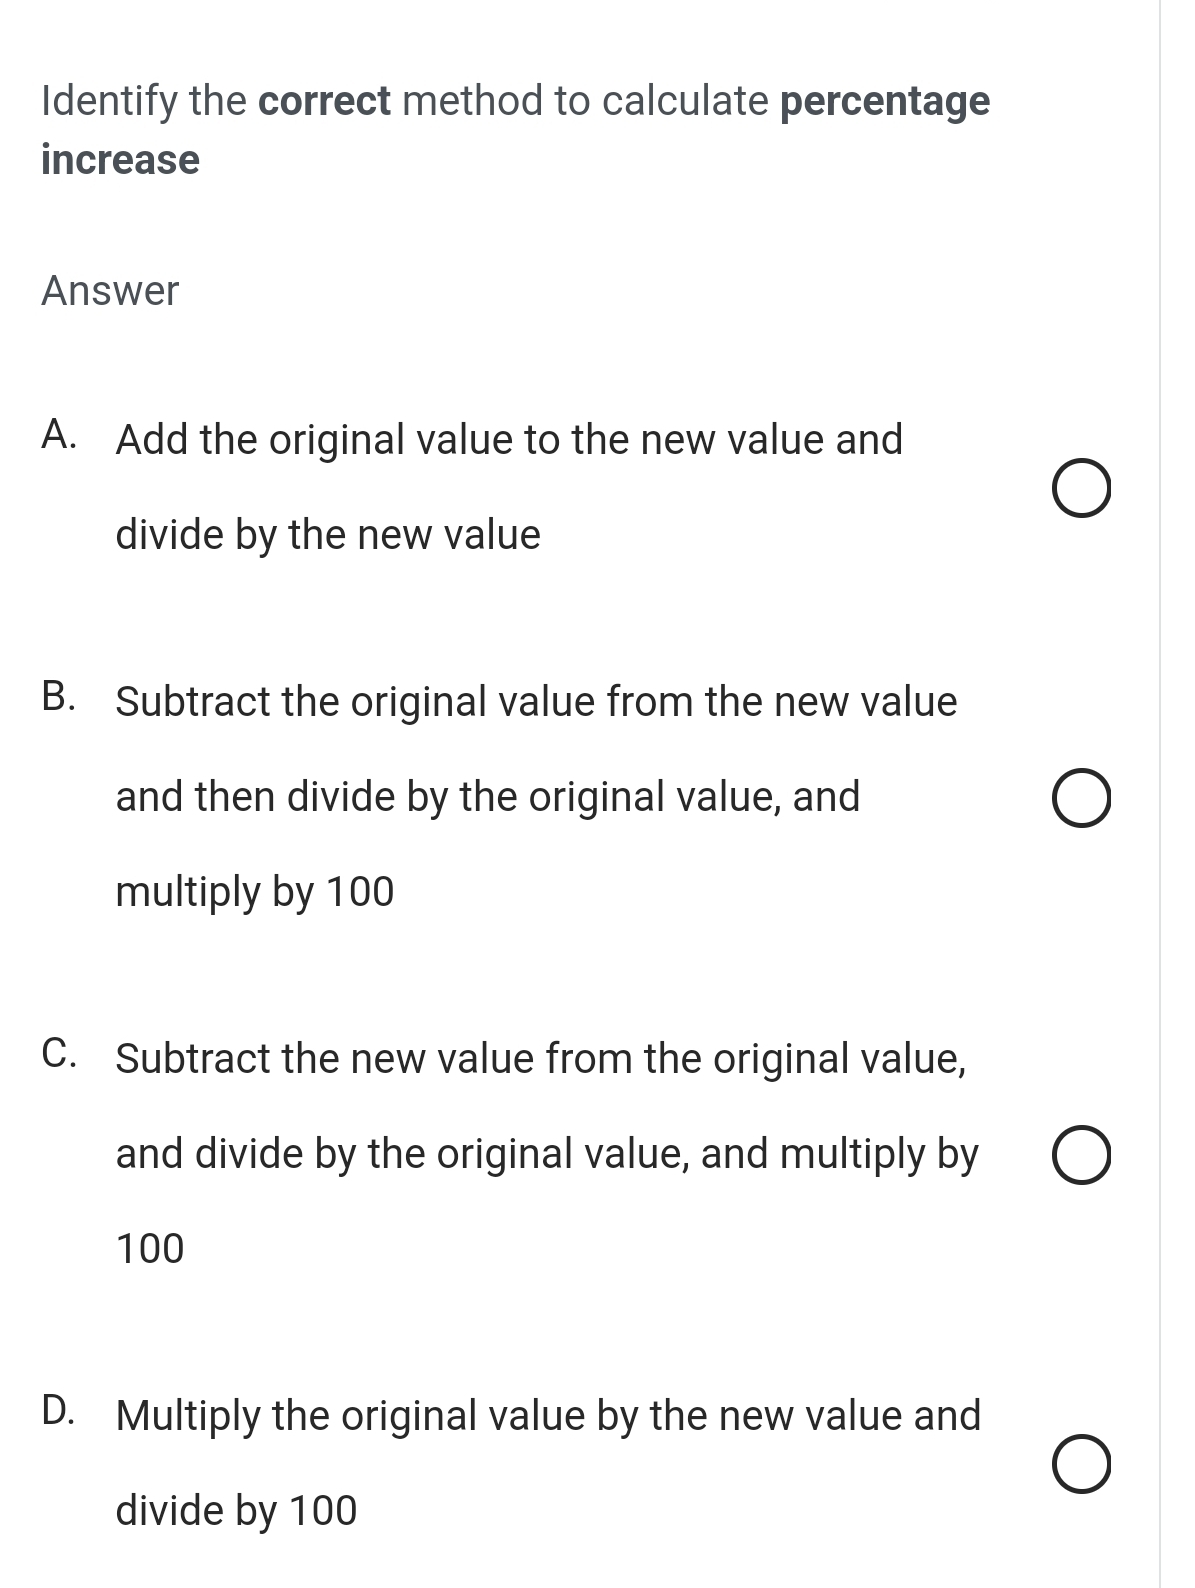Click the letter label 'C.'
The height and width of the screenshot is (1588, 1195).
coord(62,1054)
